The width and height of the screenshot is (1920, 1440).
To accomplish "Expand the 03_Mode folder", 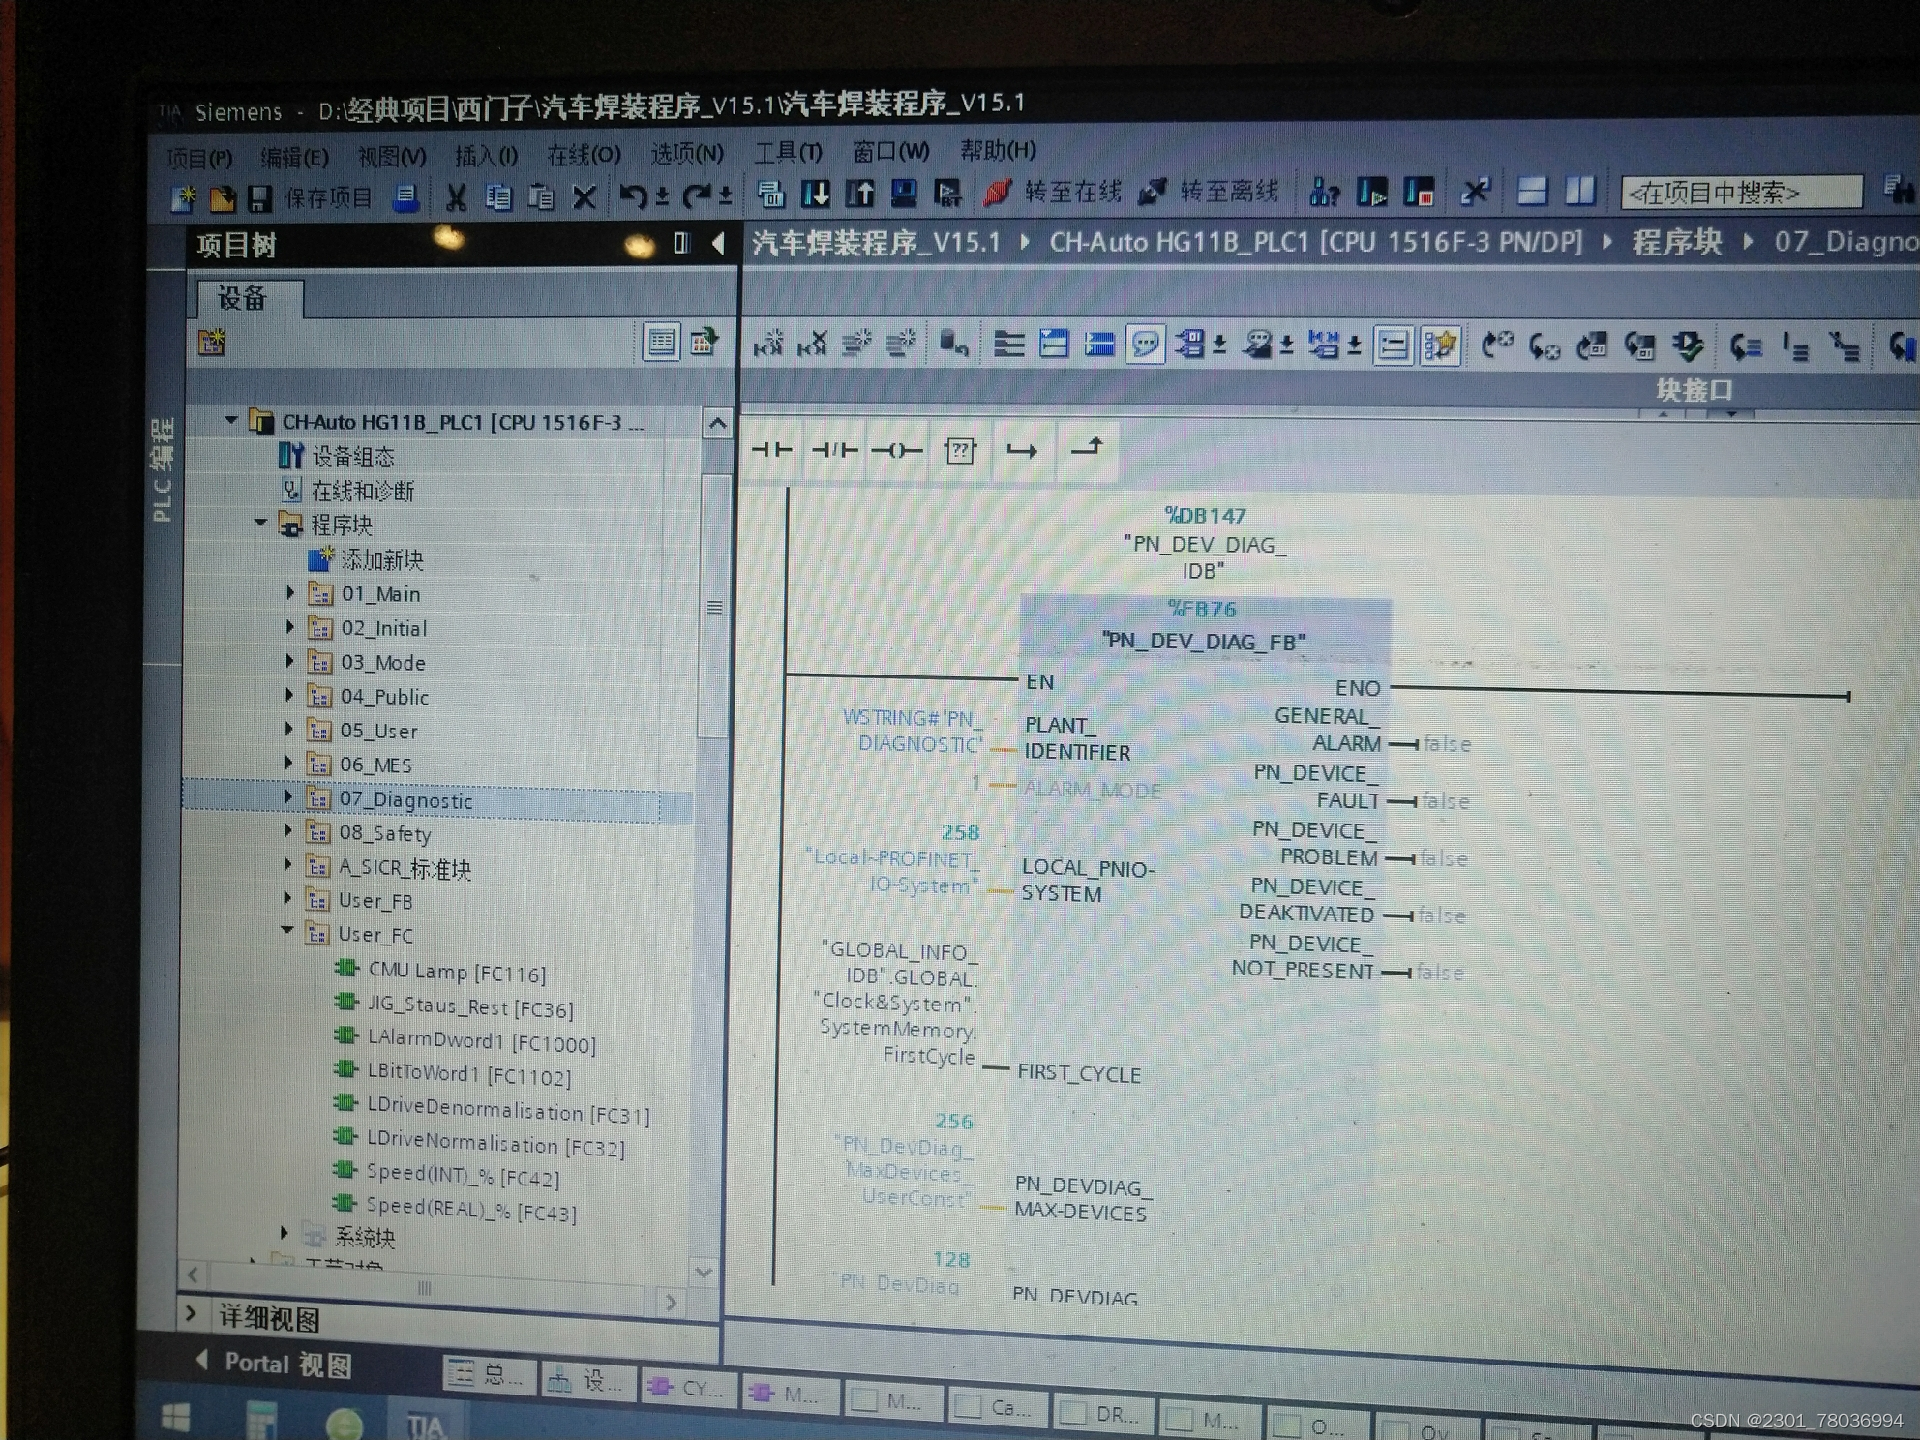I will click(290, 661).
